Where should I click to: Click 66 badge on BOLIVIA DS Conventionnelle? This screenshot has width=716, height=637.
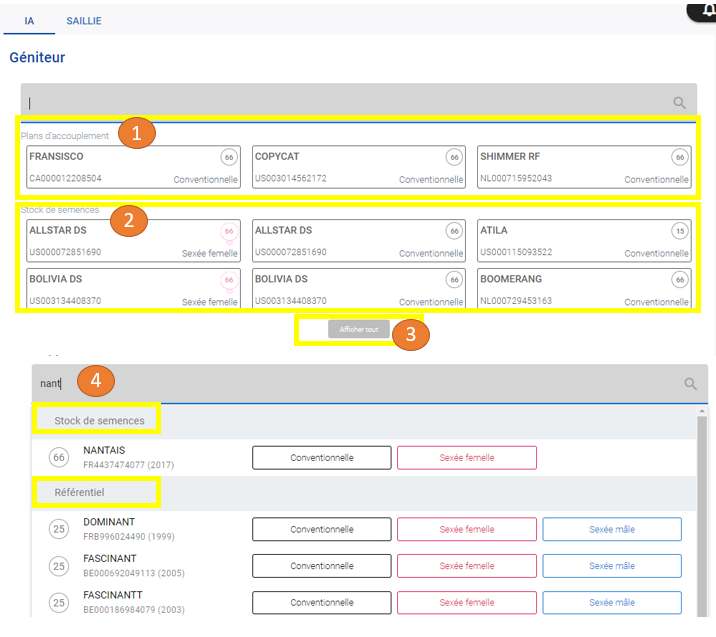coord(454,280)
